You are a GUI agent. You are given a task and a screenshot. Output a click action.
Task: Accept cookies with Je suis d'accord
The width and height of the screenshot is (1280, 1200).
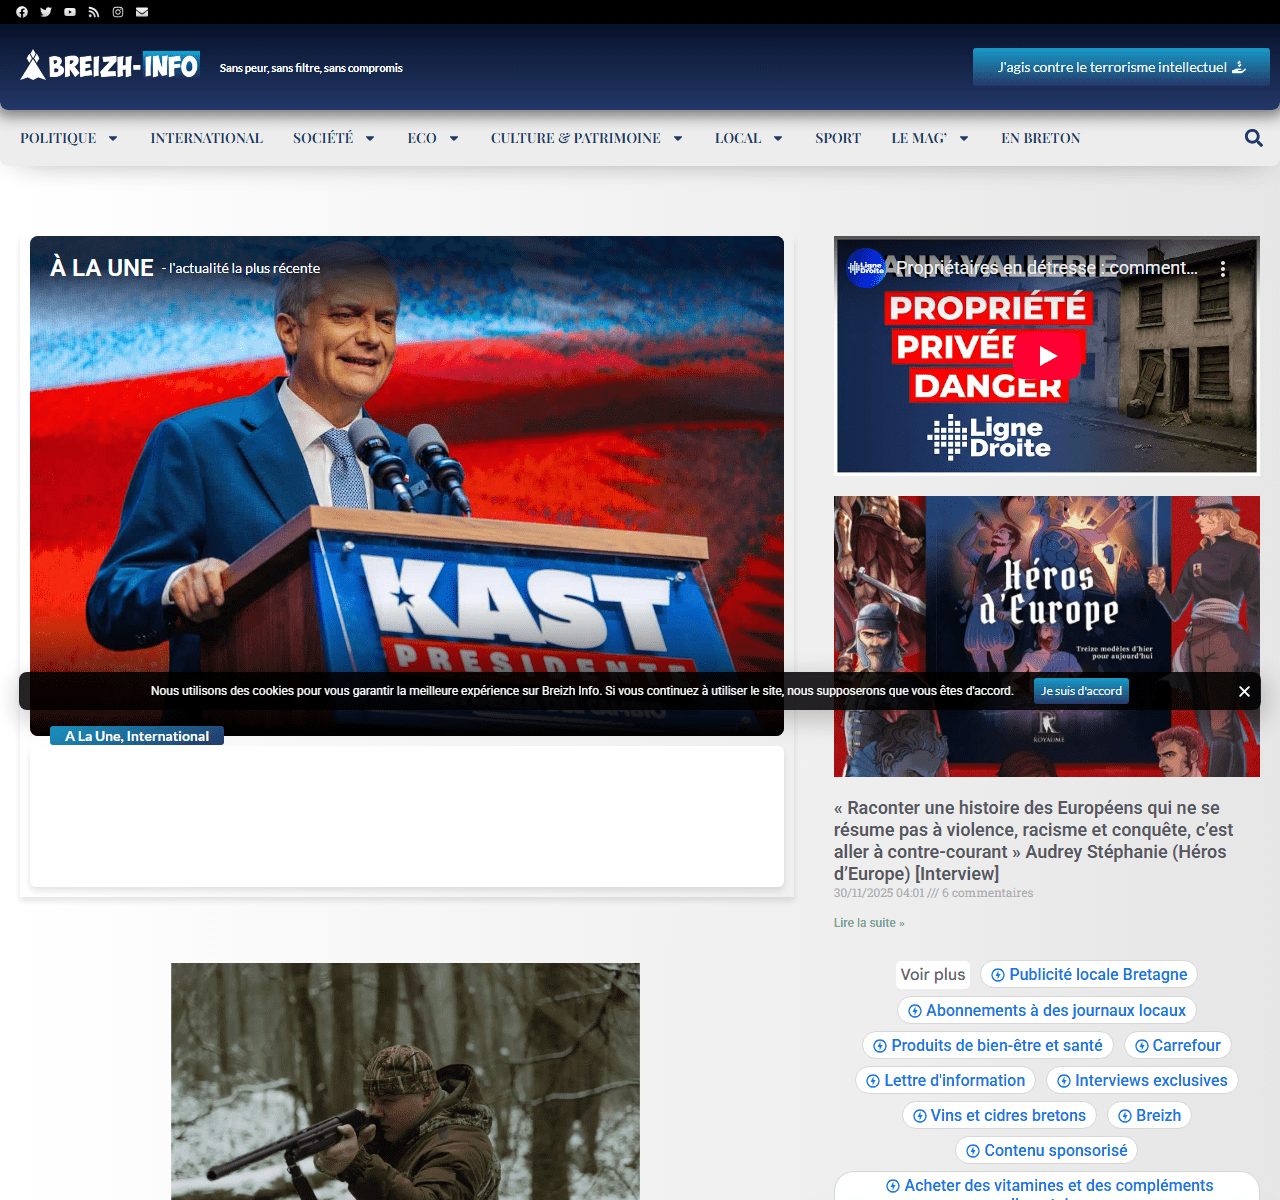1081,691
